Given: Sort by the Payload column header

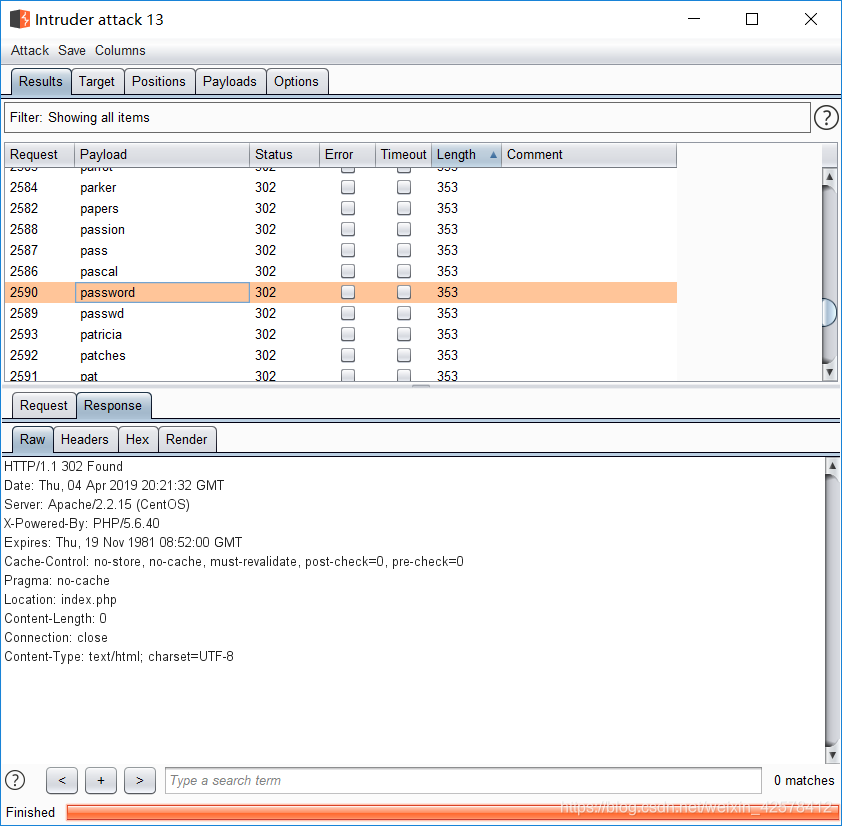Looking at the screenshot, I should 162,155.
